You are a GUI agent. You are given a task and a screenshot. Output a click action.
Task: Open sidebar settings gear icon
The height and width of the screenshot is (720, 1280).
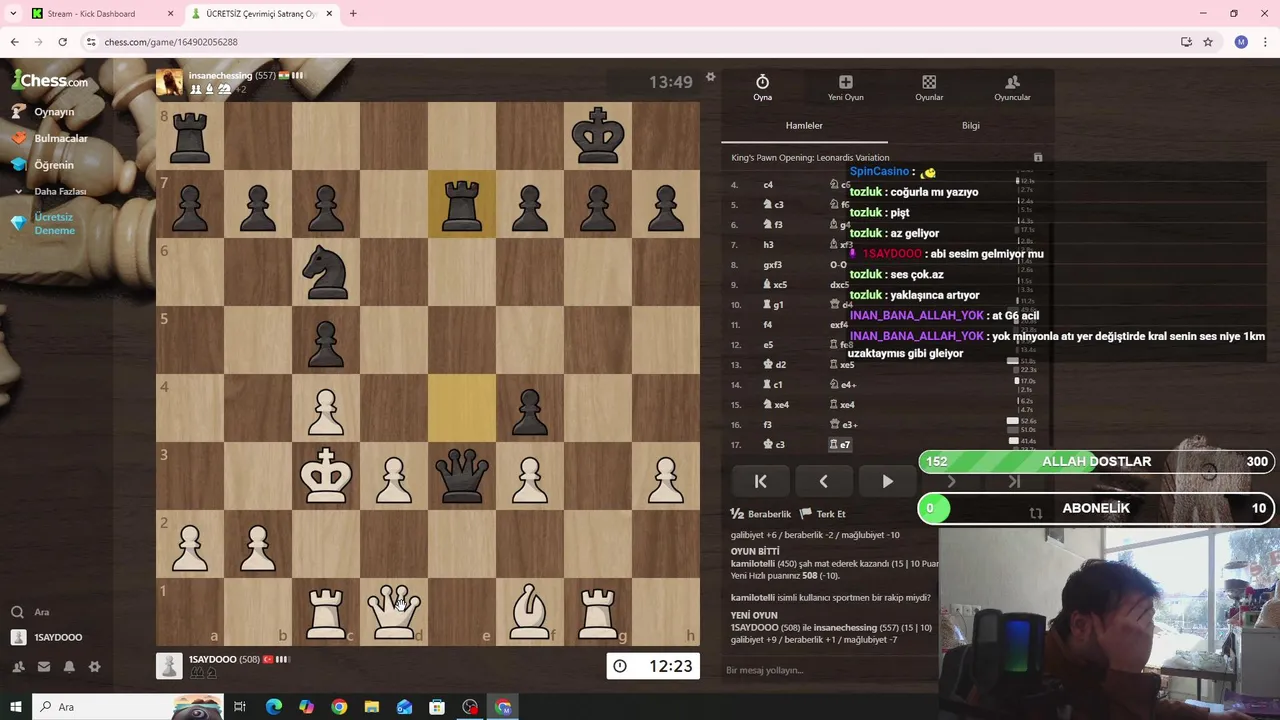click(94, 667)
